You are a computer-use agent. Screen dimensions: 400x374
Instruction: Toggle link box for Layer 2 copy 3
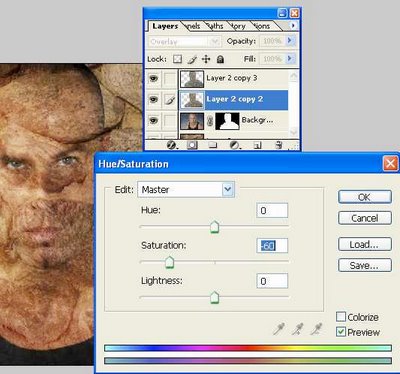170,79
